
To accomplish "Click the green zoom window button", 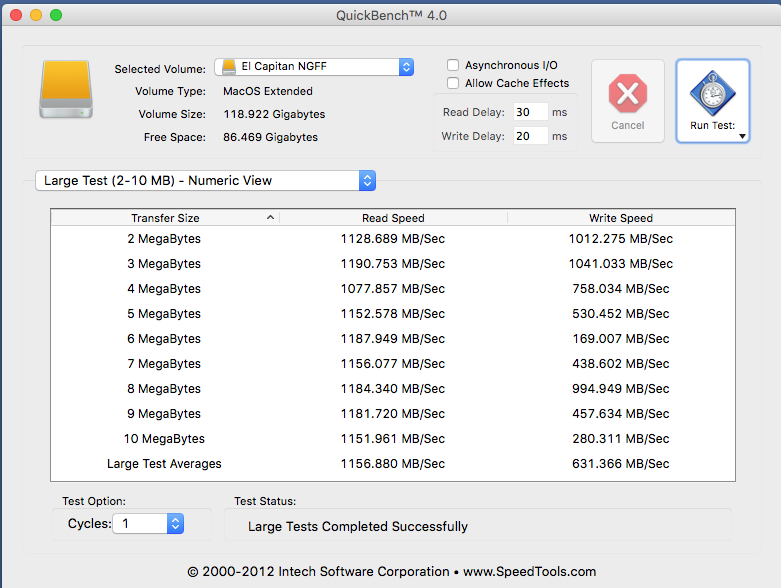I will (56, 15).
